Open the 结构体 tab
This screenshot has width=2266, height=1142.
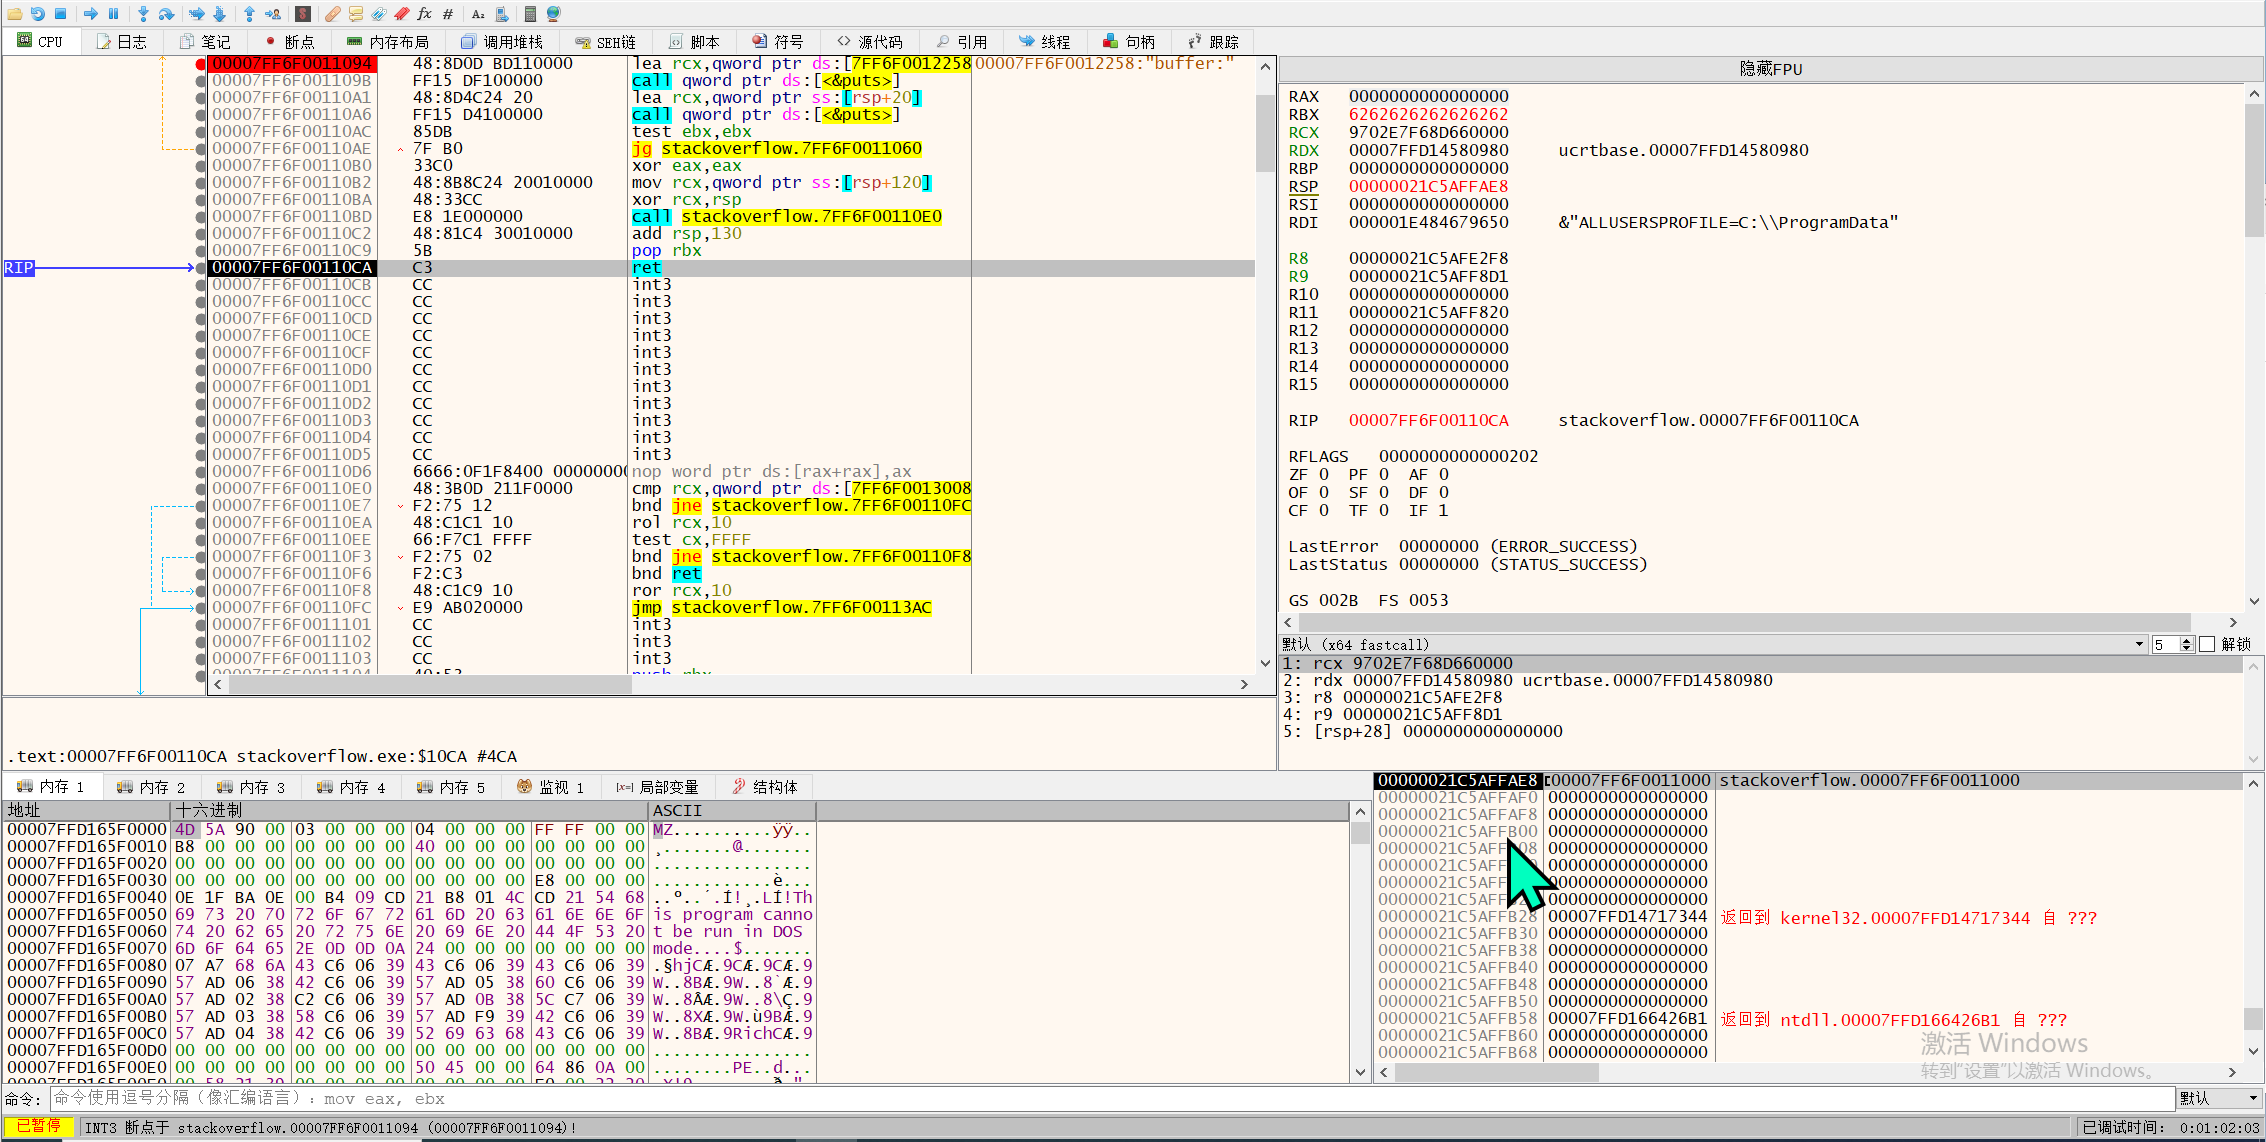click(x=765, y=787)
